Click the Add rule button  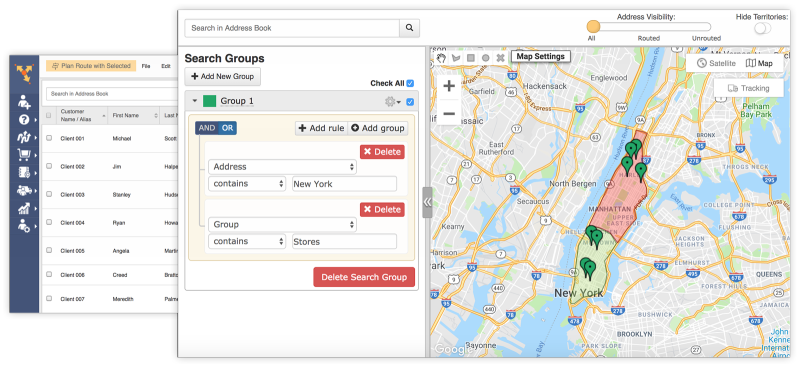pyautogui.click(x=321, y=128)
